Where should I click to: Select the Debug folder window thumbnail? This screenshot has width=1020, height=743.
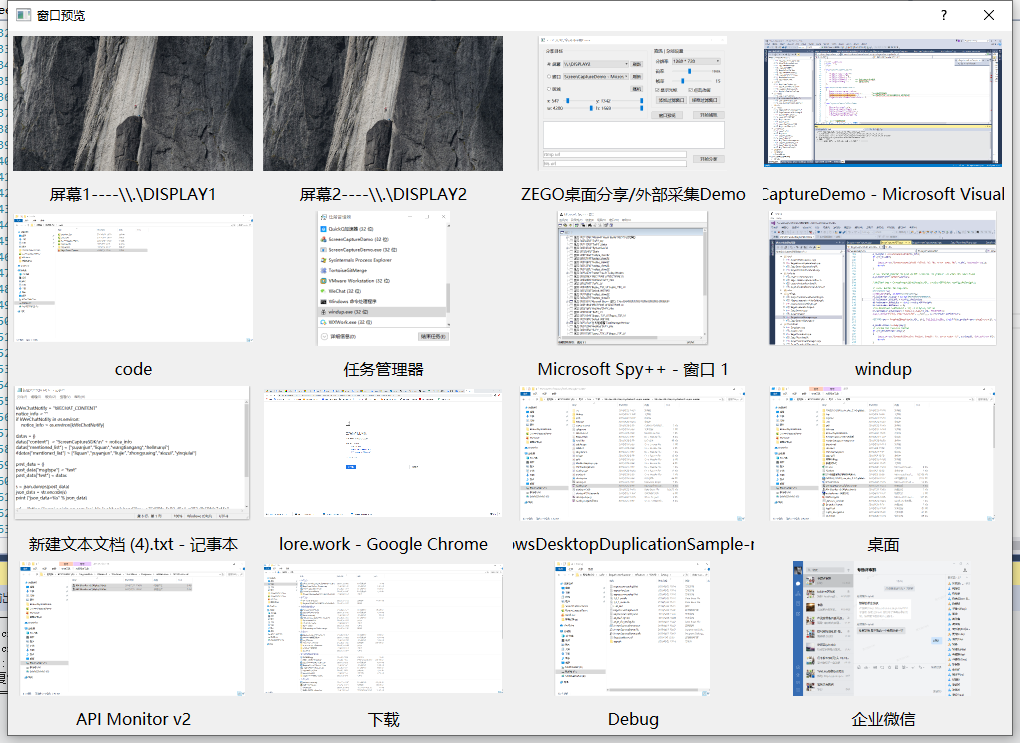click(633, 628)
